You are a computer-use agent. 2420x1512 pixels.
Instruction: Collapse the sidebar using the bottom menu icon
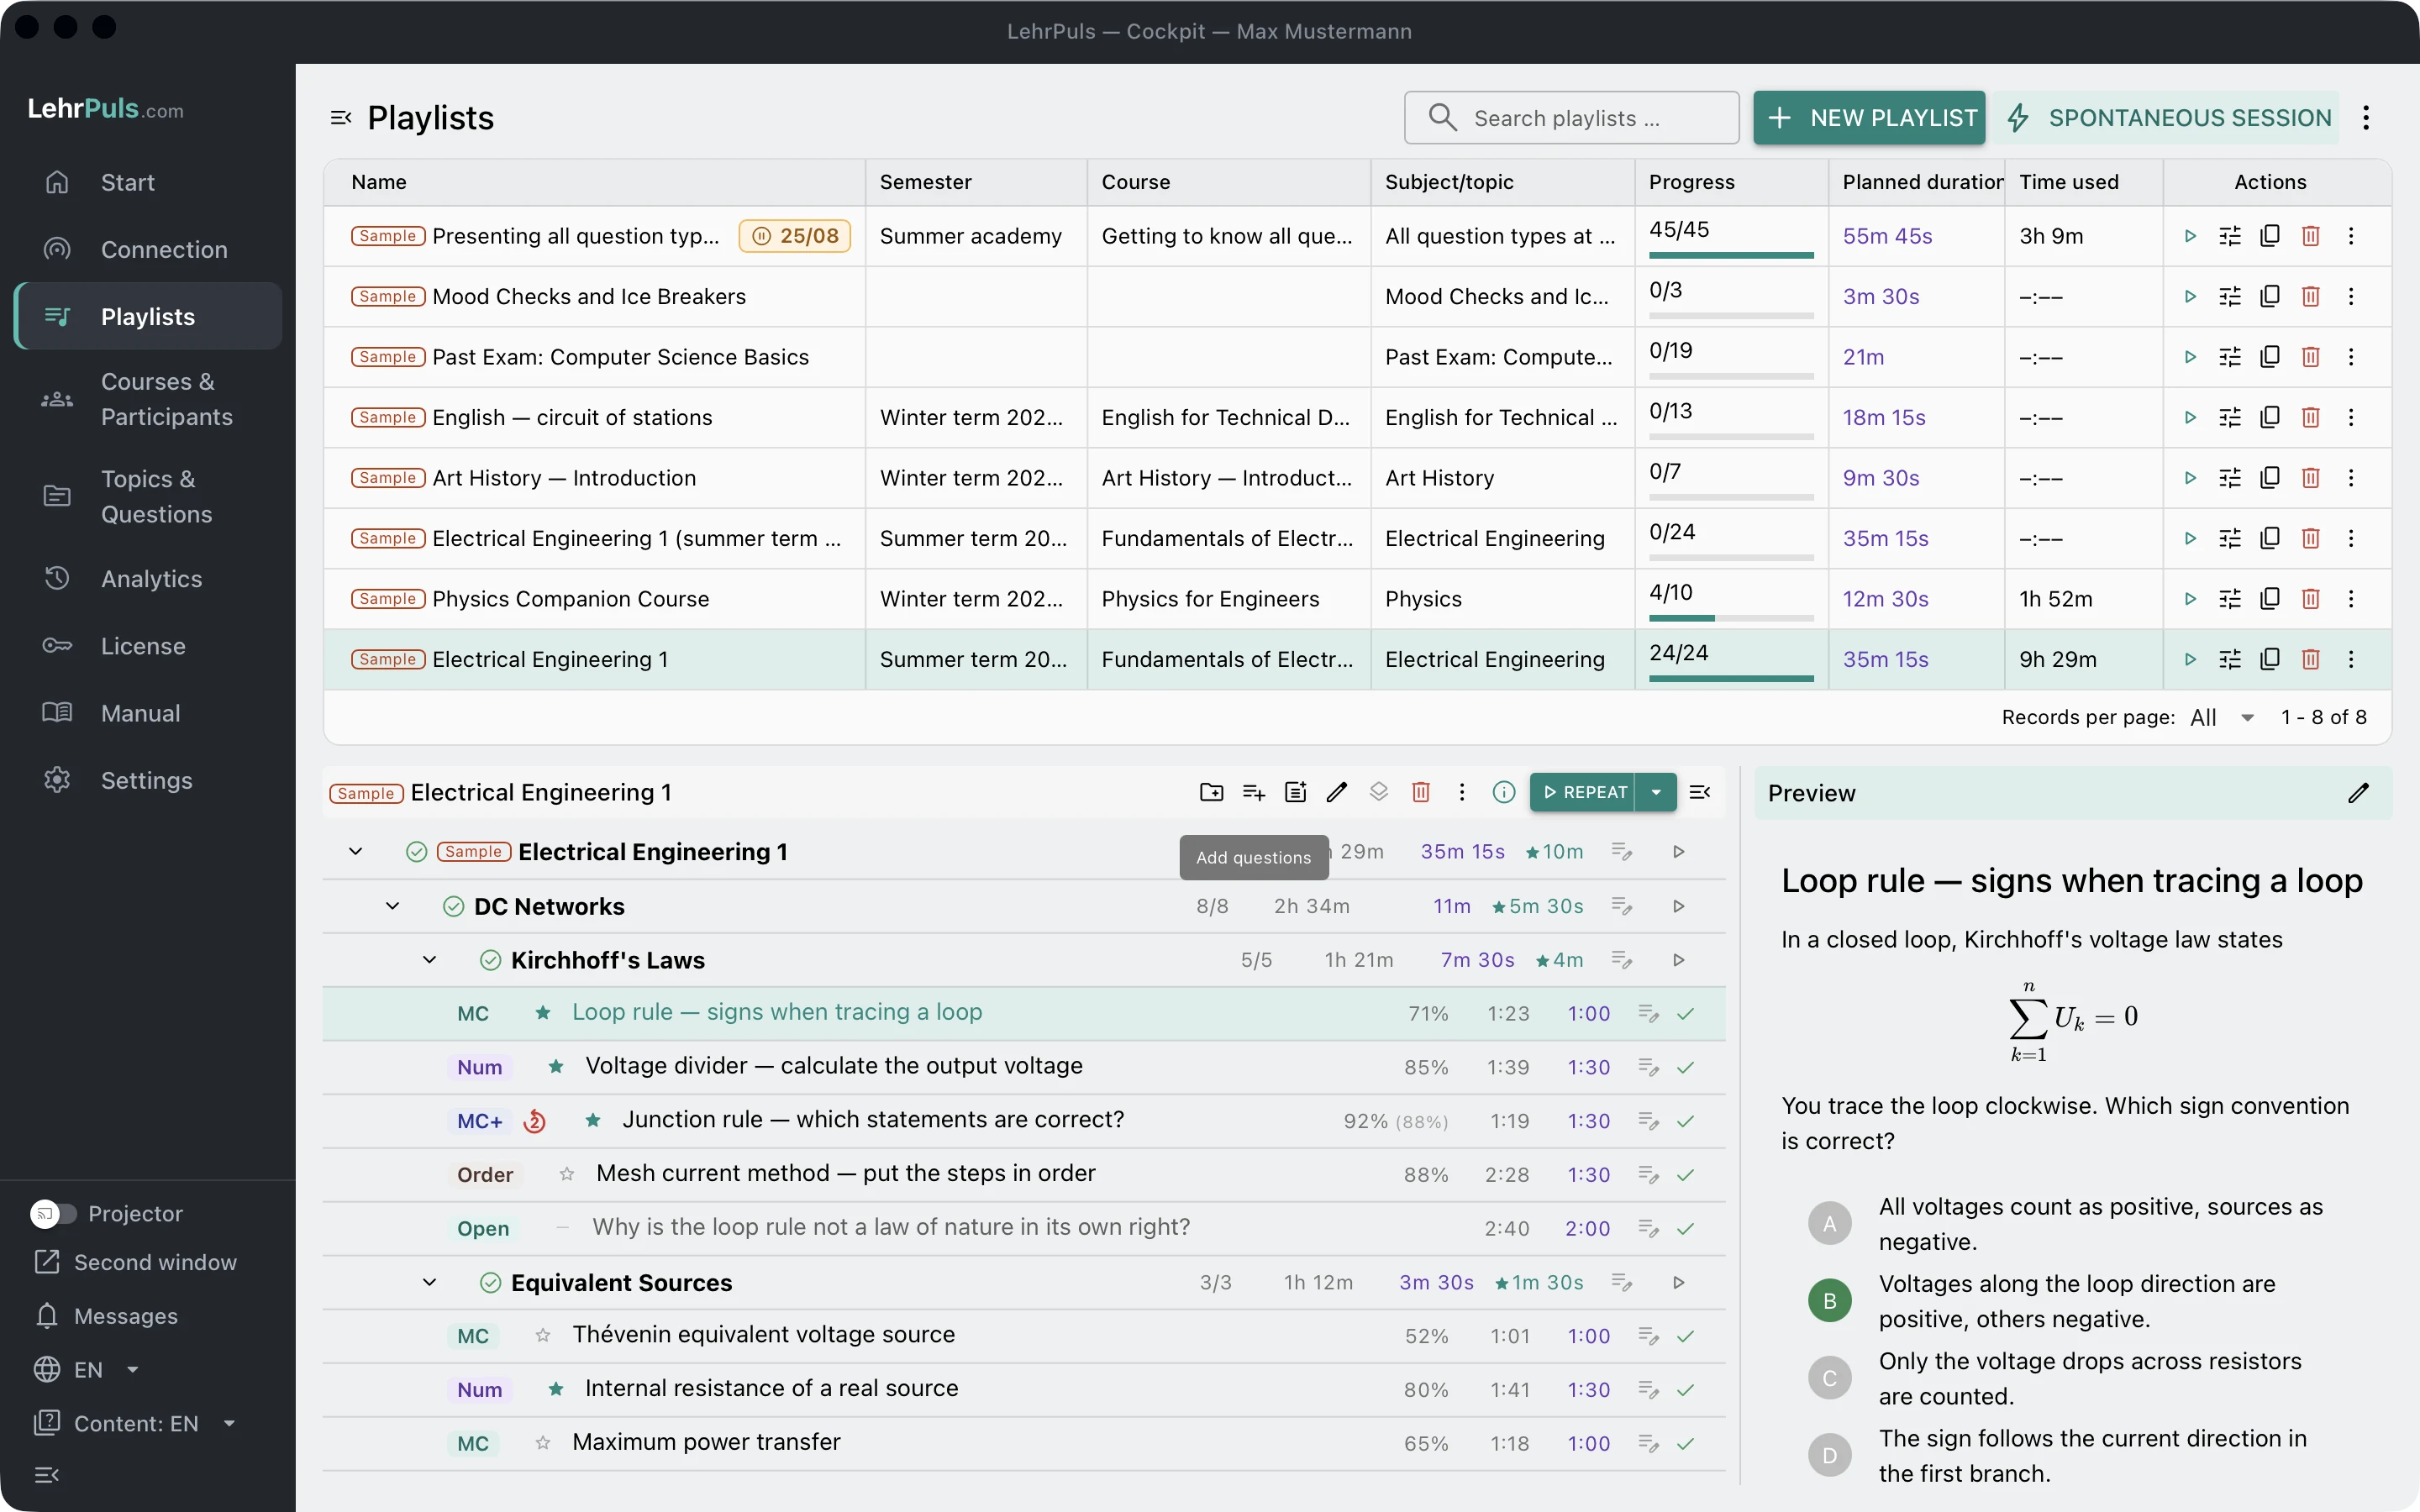pos(47,1474)
